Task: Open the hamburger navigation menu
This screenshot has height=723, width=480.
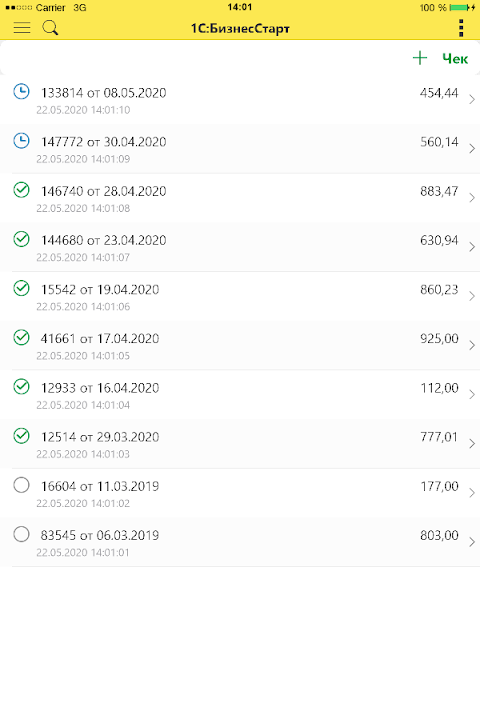Action: [x=22, y=28]
